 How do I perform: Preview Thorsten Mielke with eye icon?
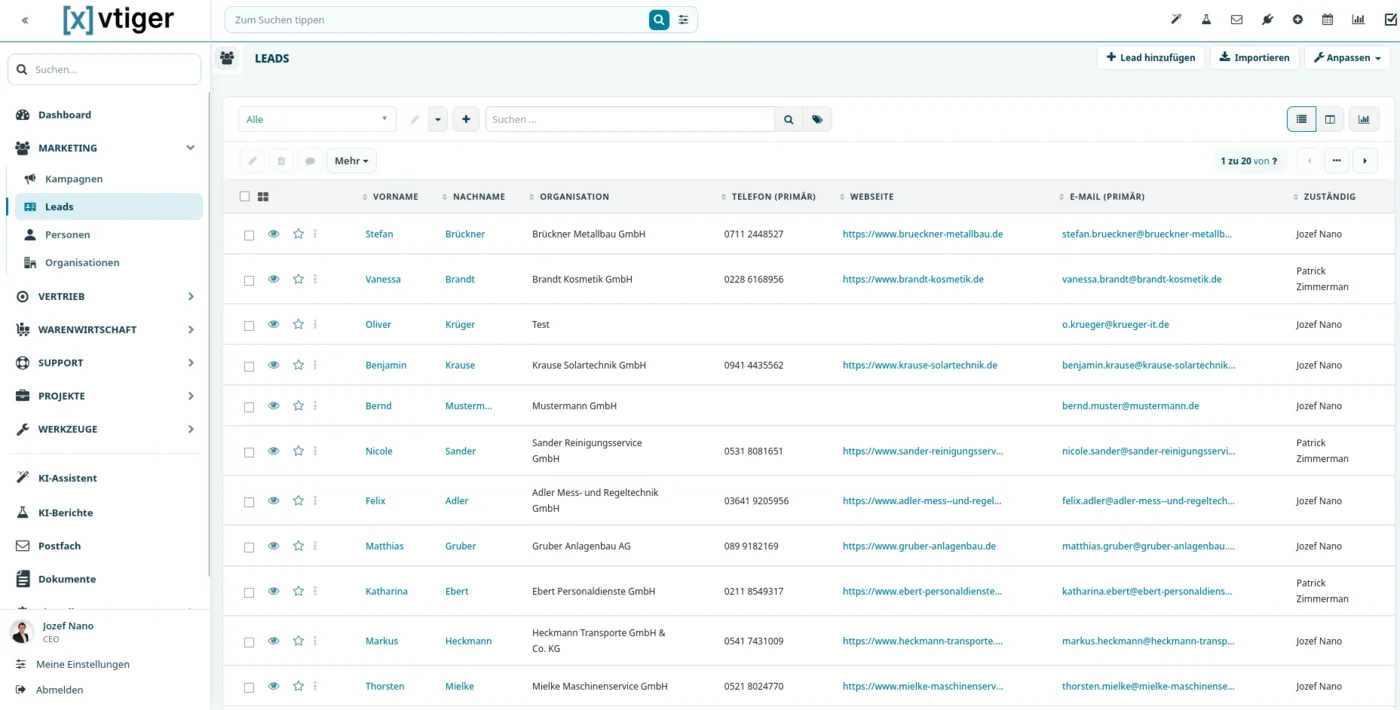point(273,686)
